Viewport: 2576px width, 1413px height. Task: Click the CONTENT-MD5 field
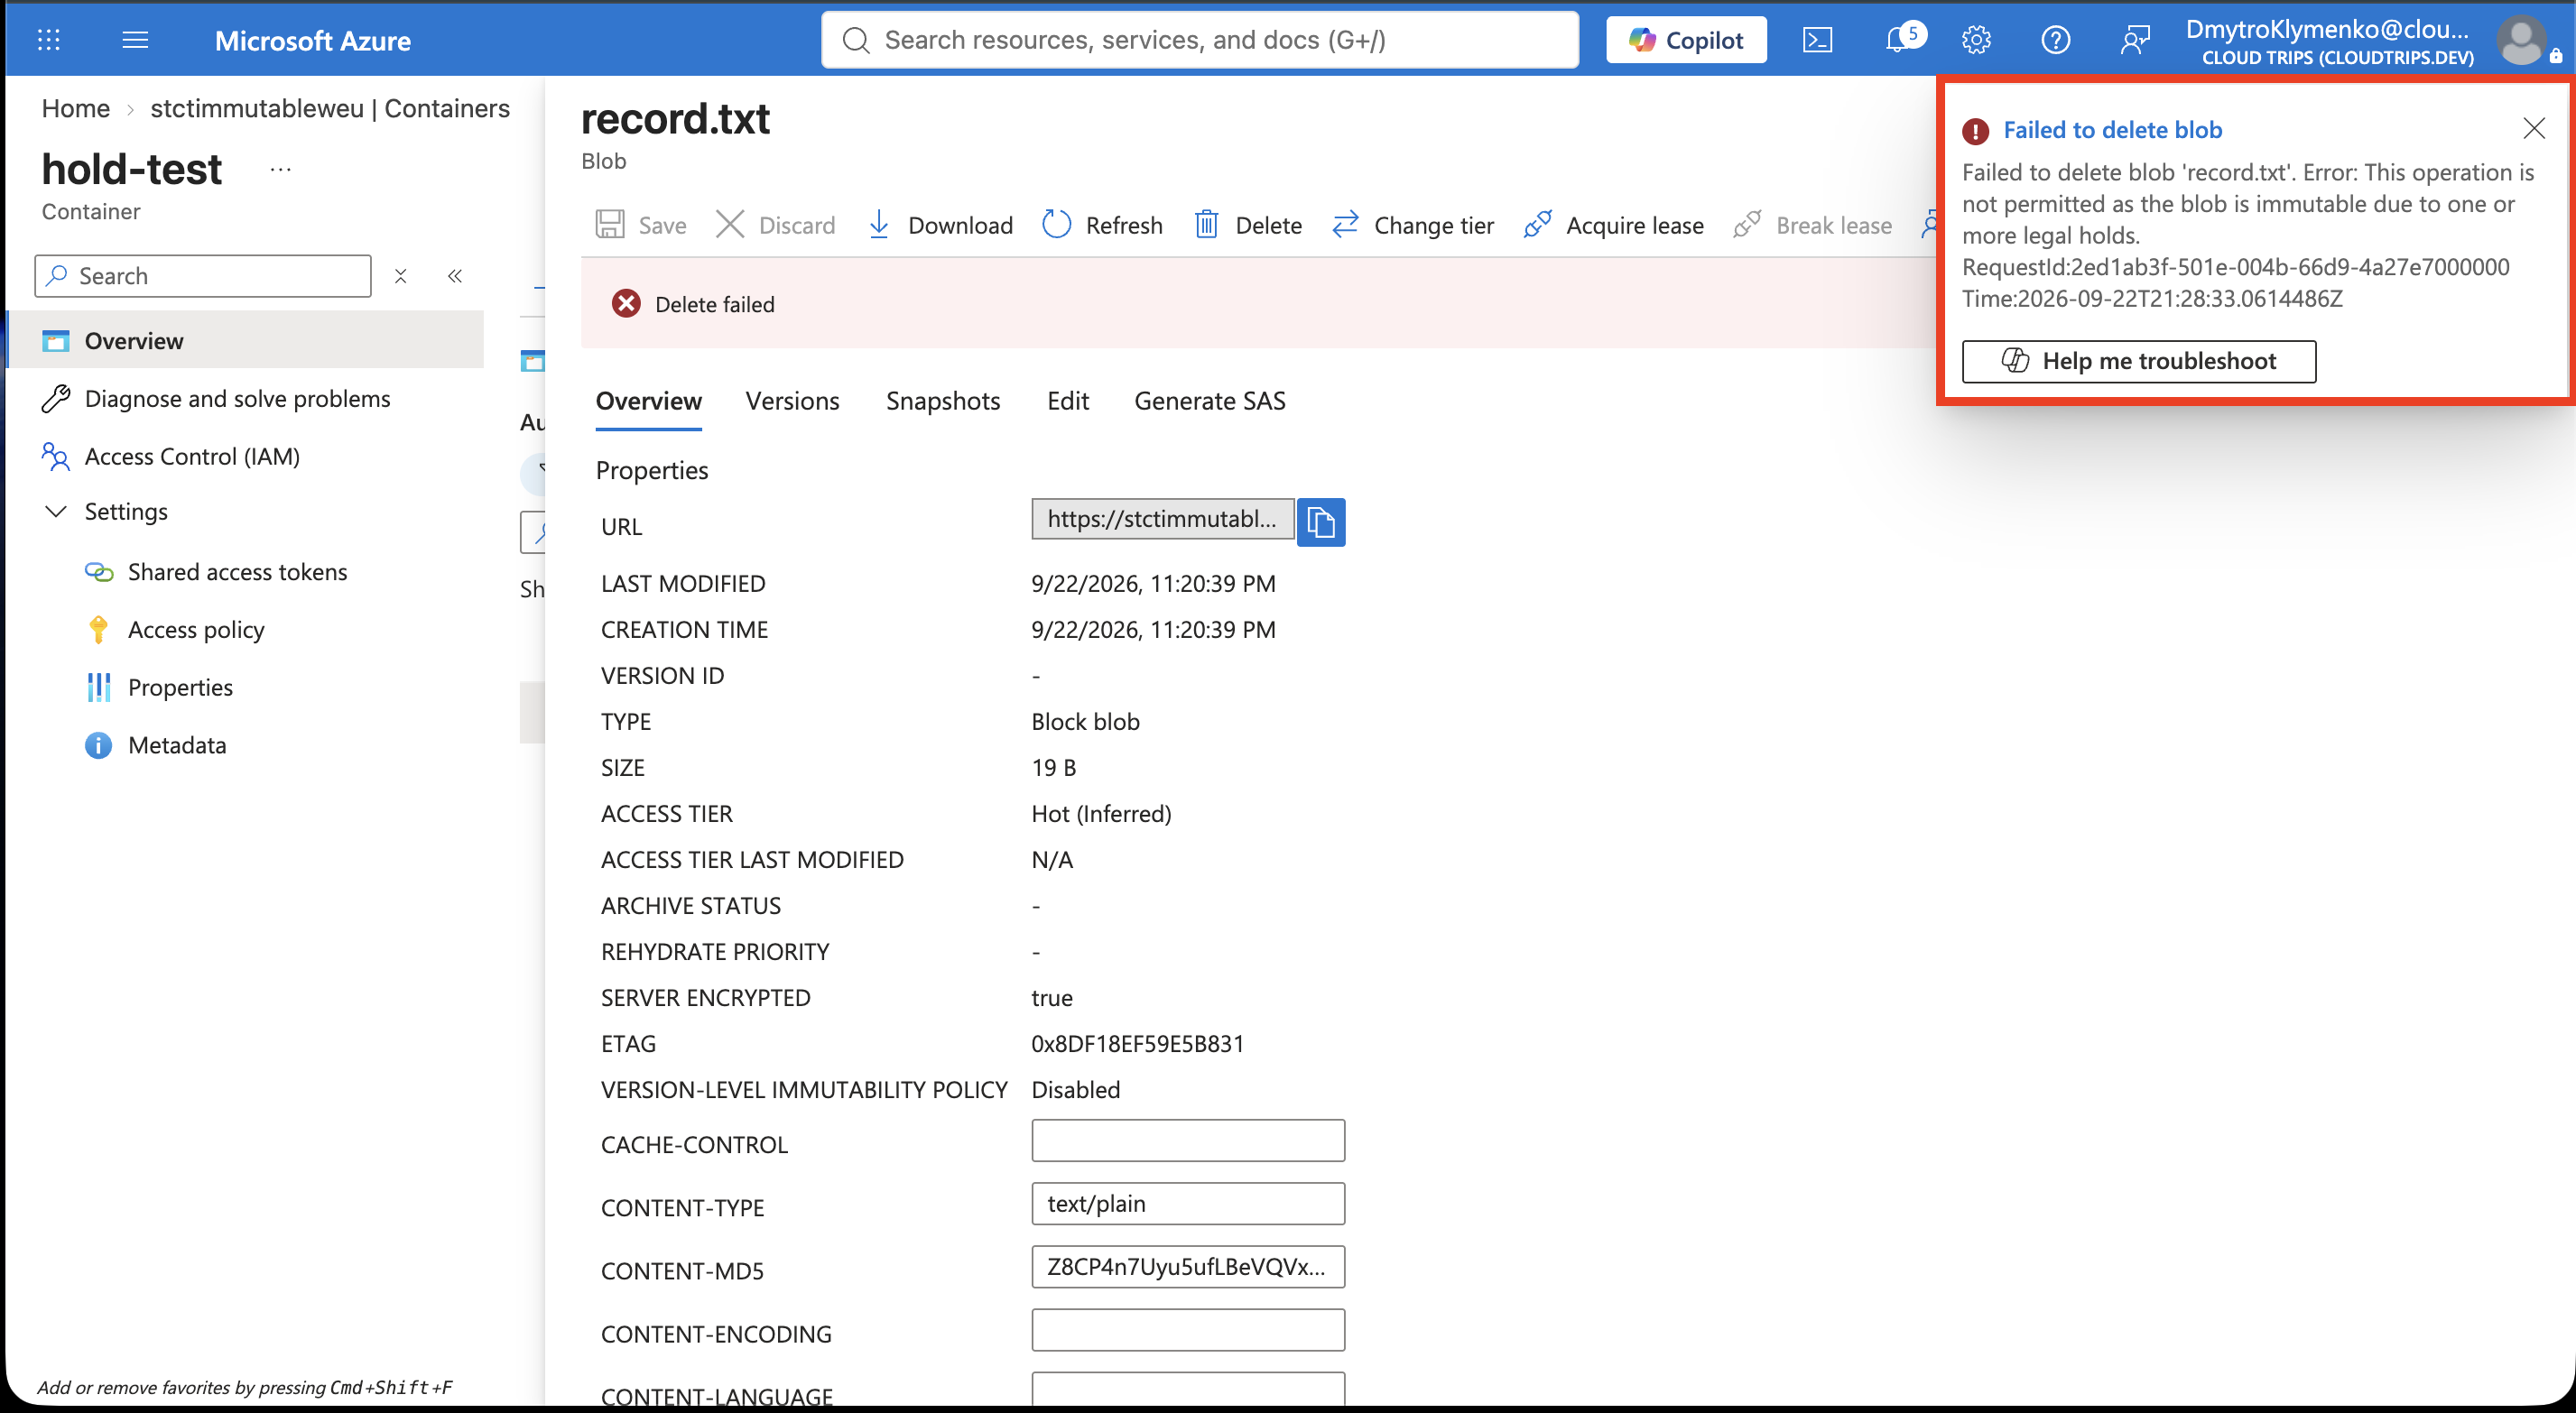pos(1188,1267)
